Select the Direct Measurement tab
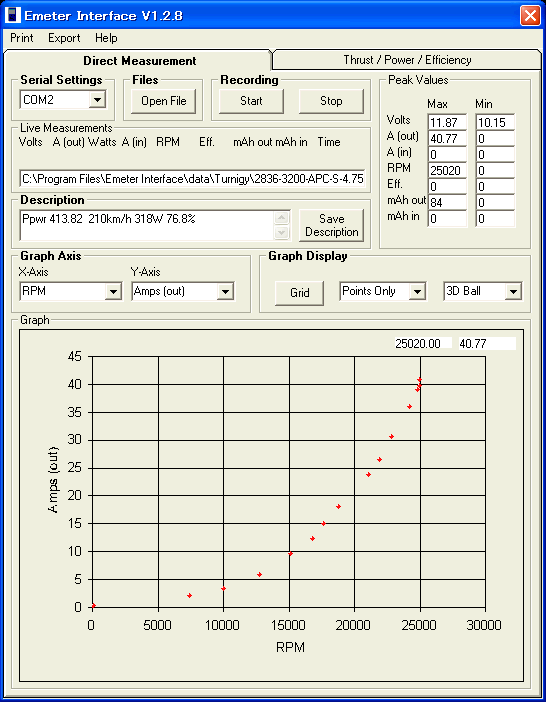 tap(139, 60)
